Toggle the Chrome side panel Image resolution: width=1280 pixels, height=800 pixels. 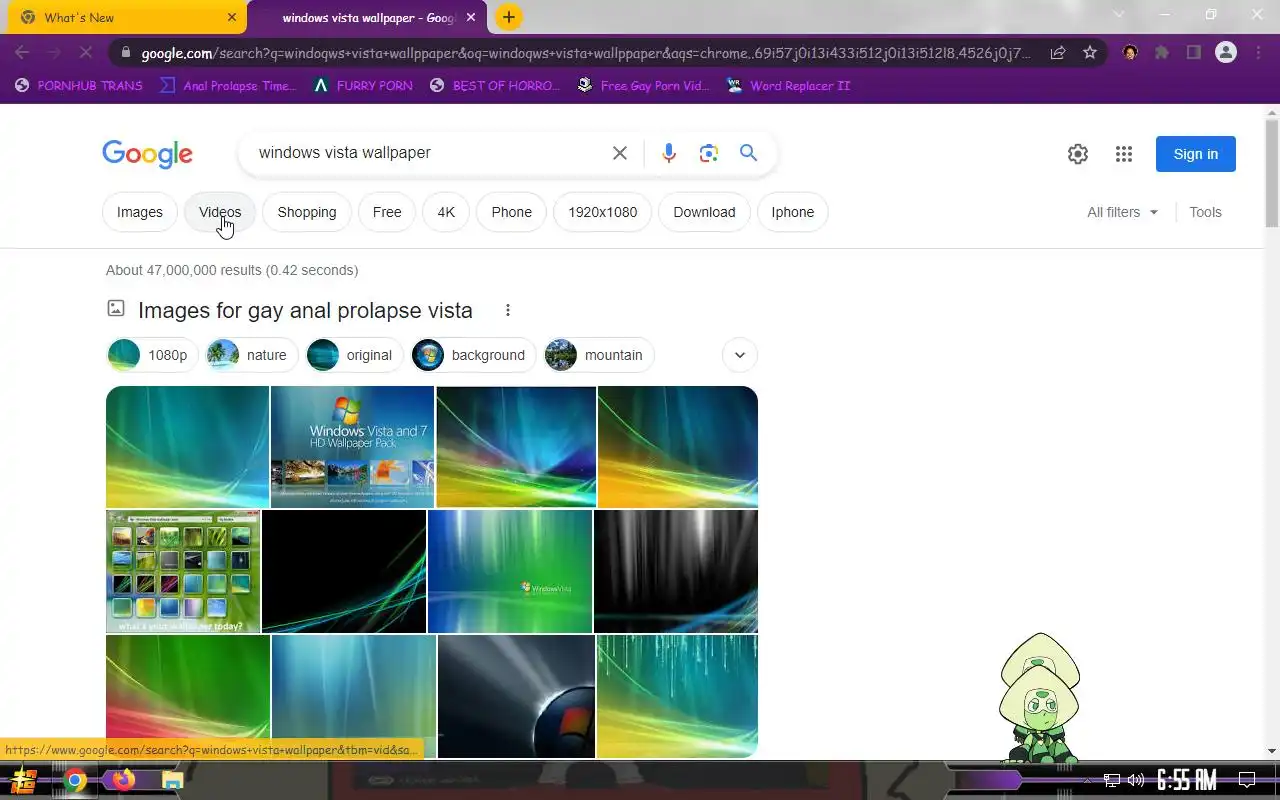point(1193,53)
